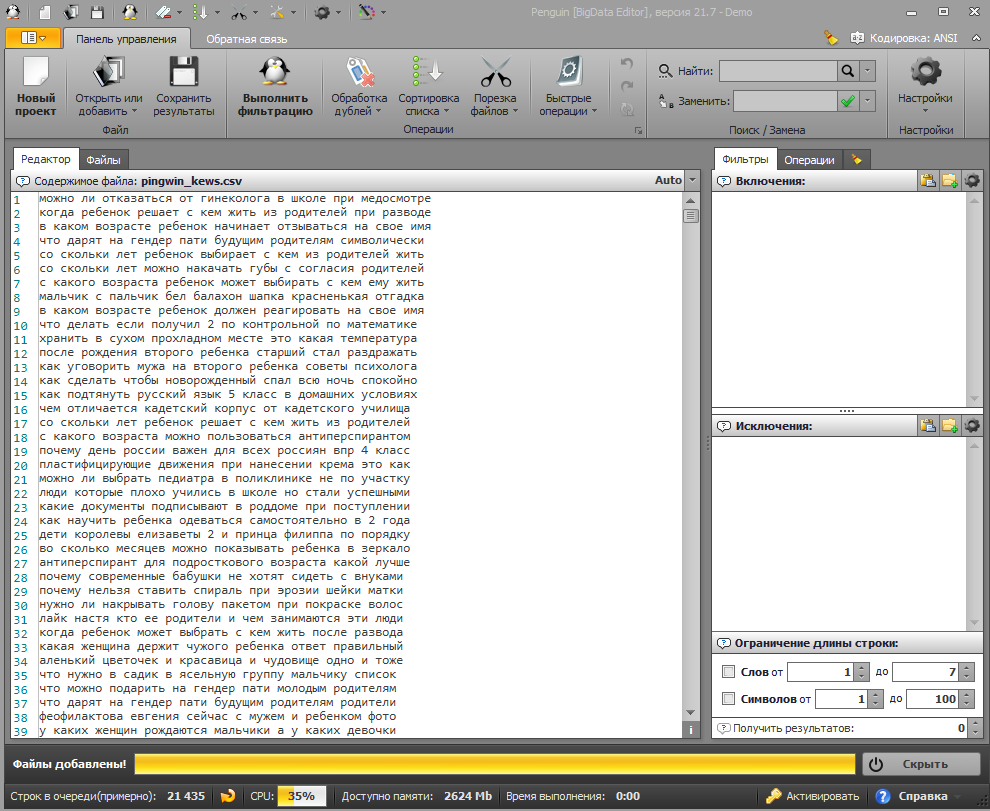Select the Файлы tab
This screenshot has width=990, height=811.
[104, 160]
